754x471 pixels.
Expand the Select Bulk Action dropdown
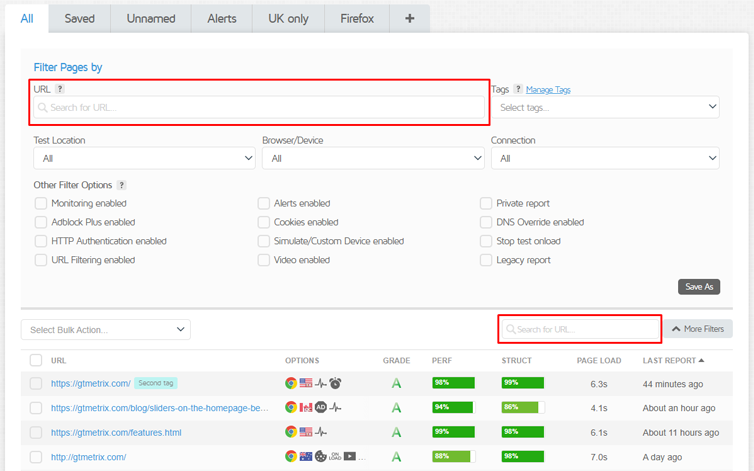click(x=106, y=329)
